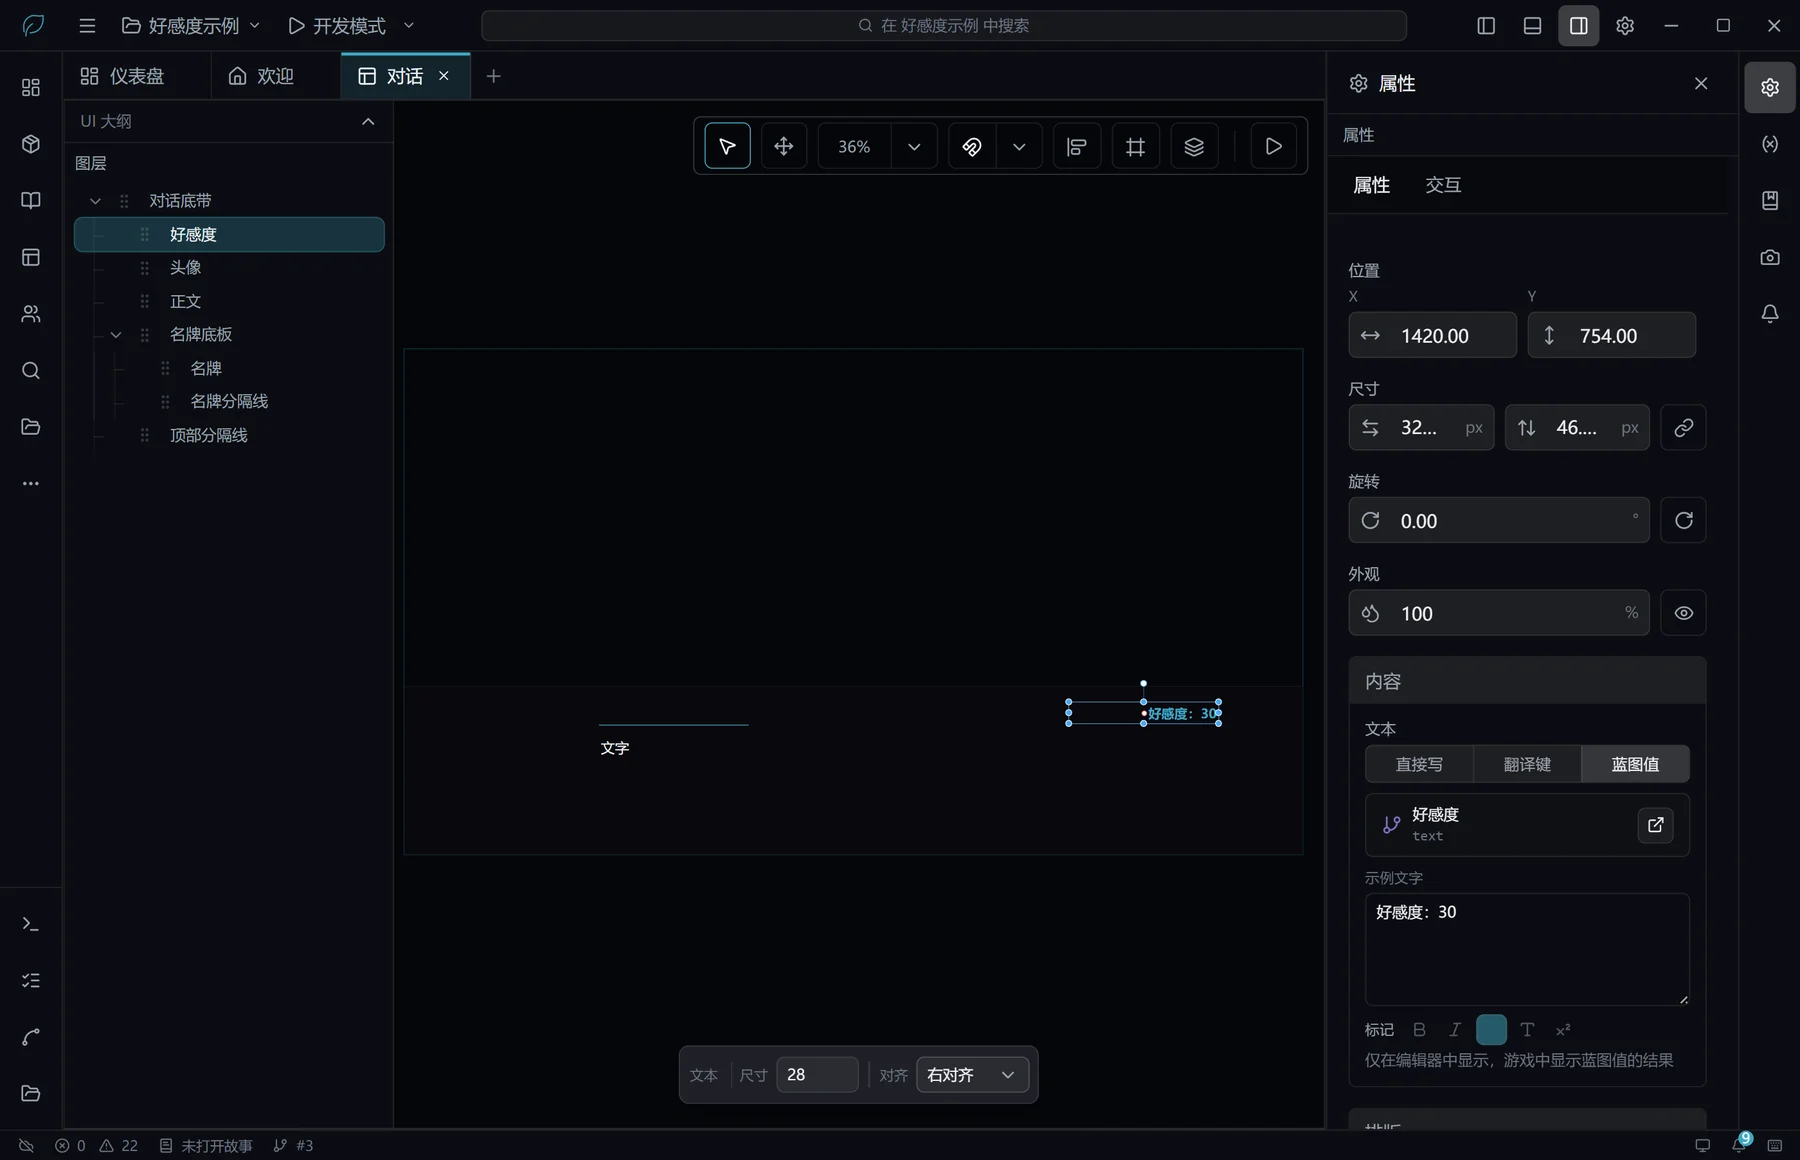The height and width of the screenshot is (1160, 1800).
Task: Open the layers stack tool
Action: point(1194,147)
